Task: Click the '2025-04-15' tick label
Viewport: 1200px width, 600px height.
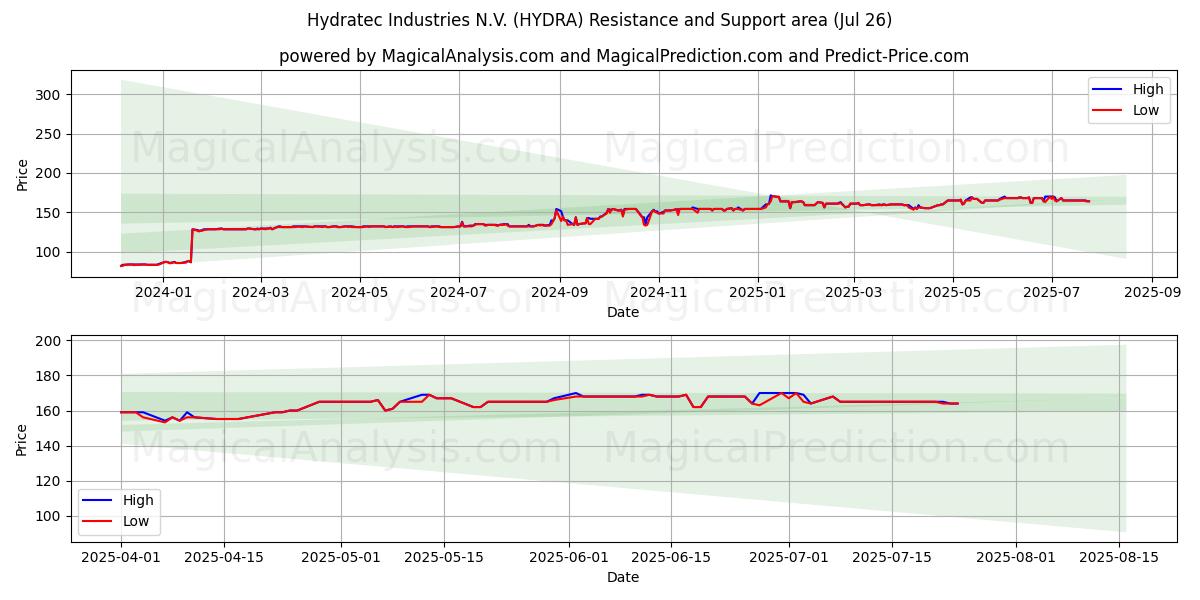Action: [x=224, y=558]
